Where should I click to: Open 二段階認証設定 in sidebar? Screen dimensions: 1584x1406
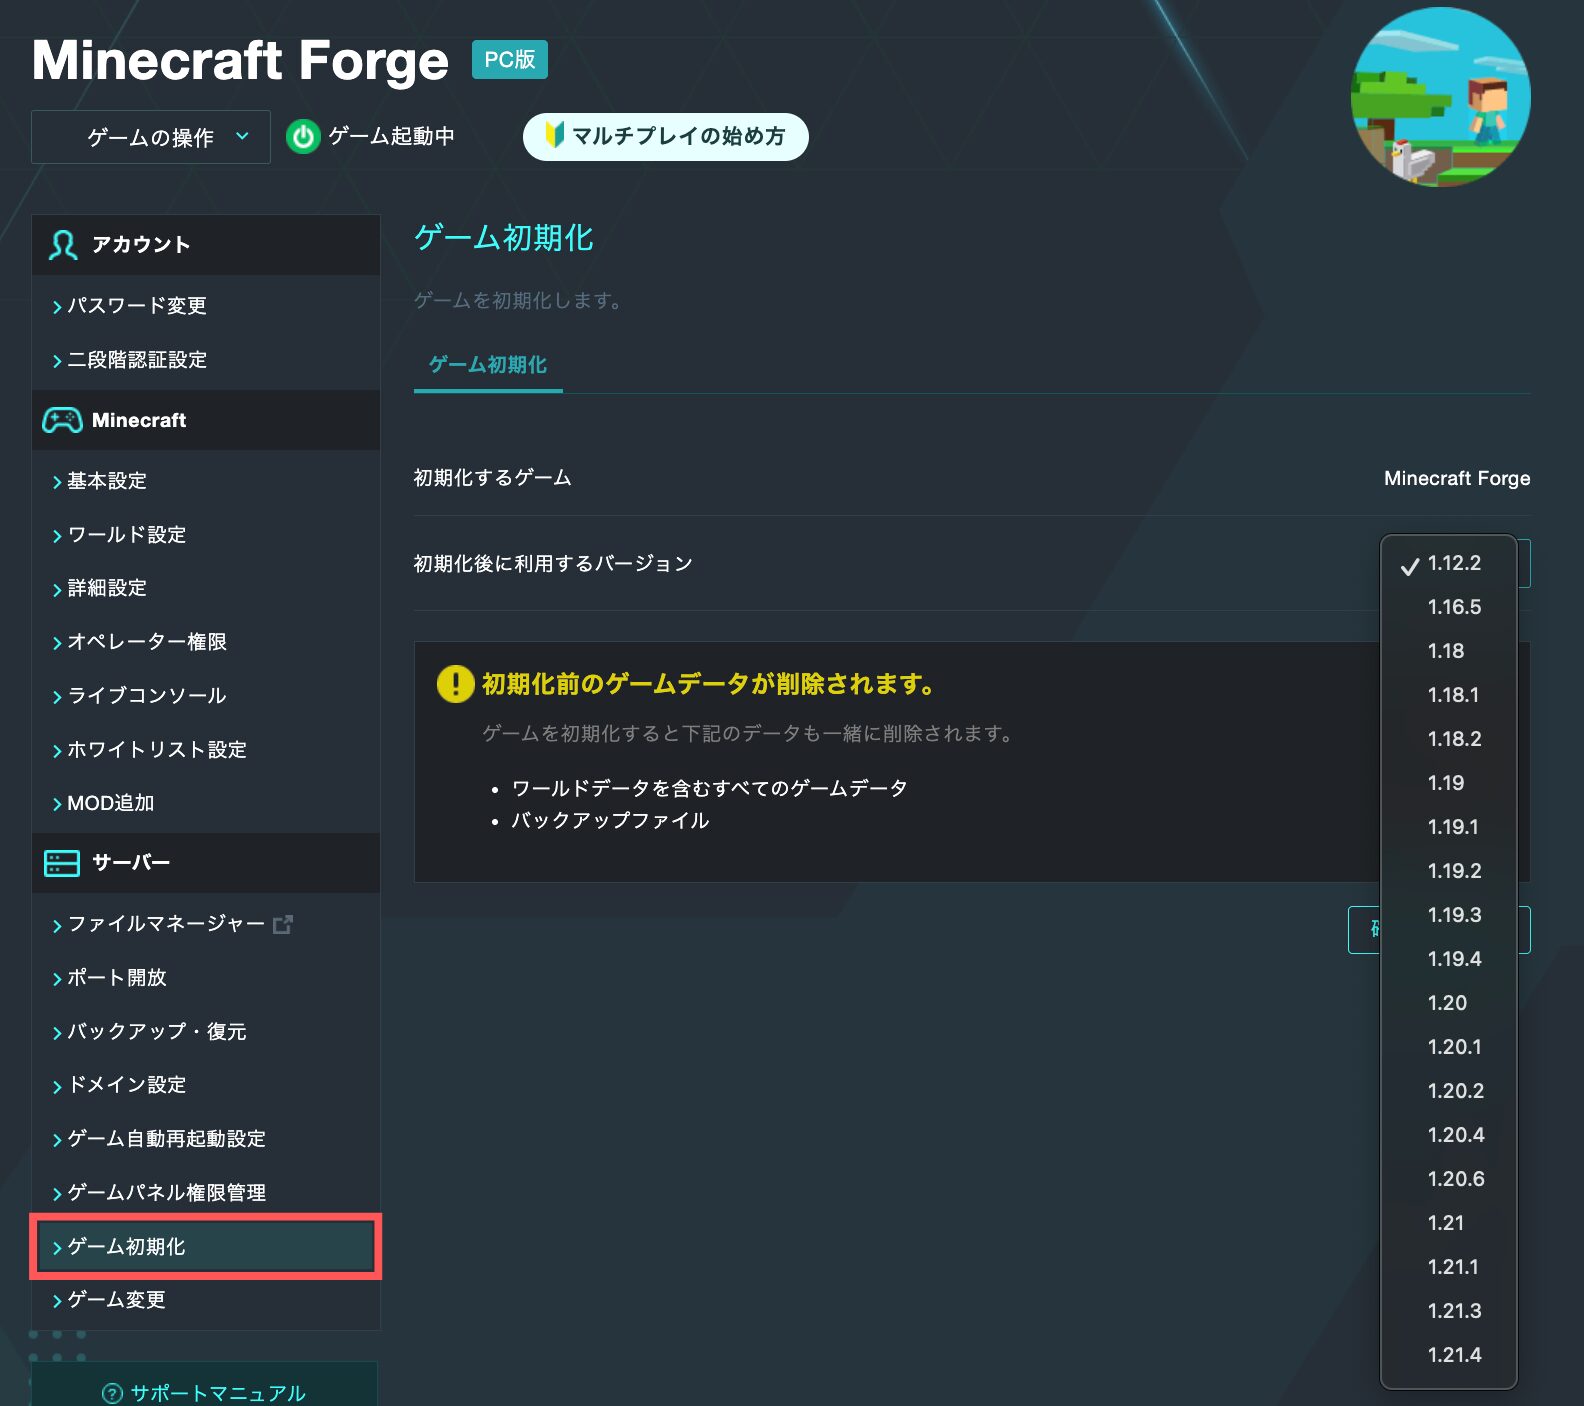pyautogui.click(x=137, y=360)
